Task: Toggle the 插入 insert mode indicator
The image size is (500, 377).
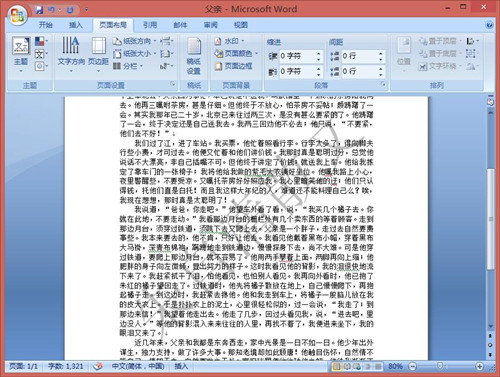Action: point(181,366)
